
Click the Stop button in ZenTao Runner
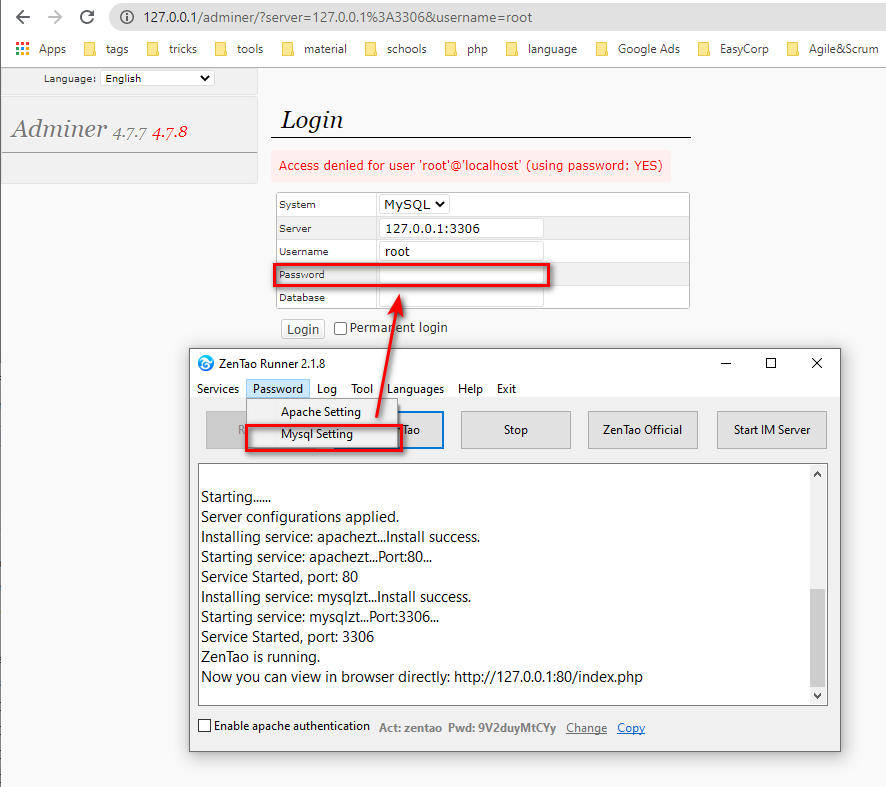click(x=515, y=430)
